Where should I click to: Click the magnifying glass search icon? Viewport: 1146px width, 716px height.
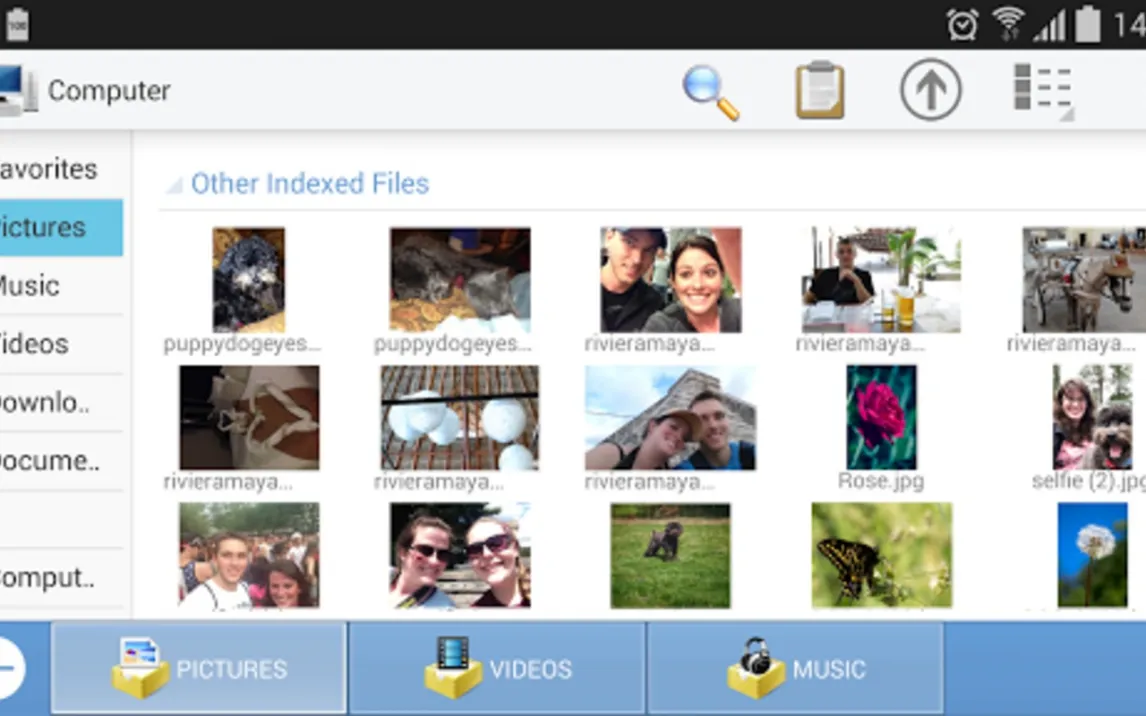pos(711,92)
